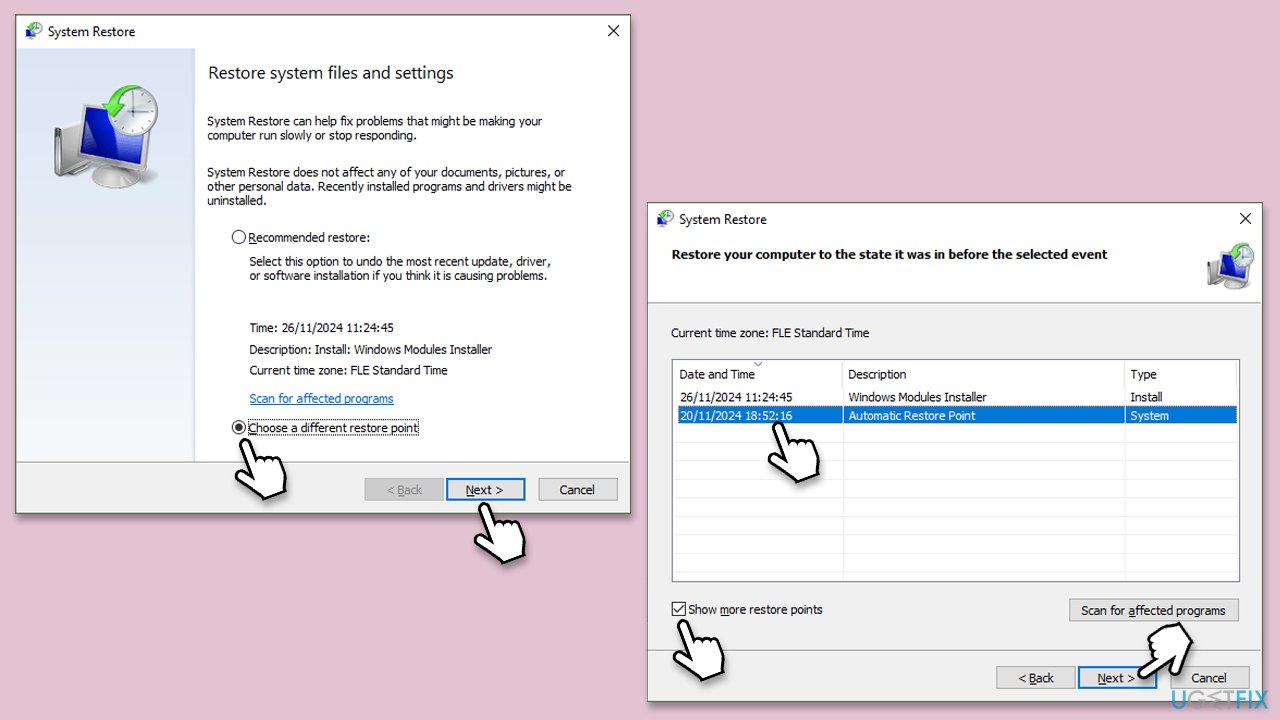This screenshot has height=720, width=1280.
Task: Cancel the right System Restore wizard
Action: 1209,677
